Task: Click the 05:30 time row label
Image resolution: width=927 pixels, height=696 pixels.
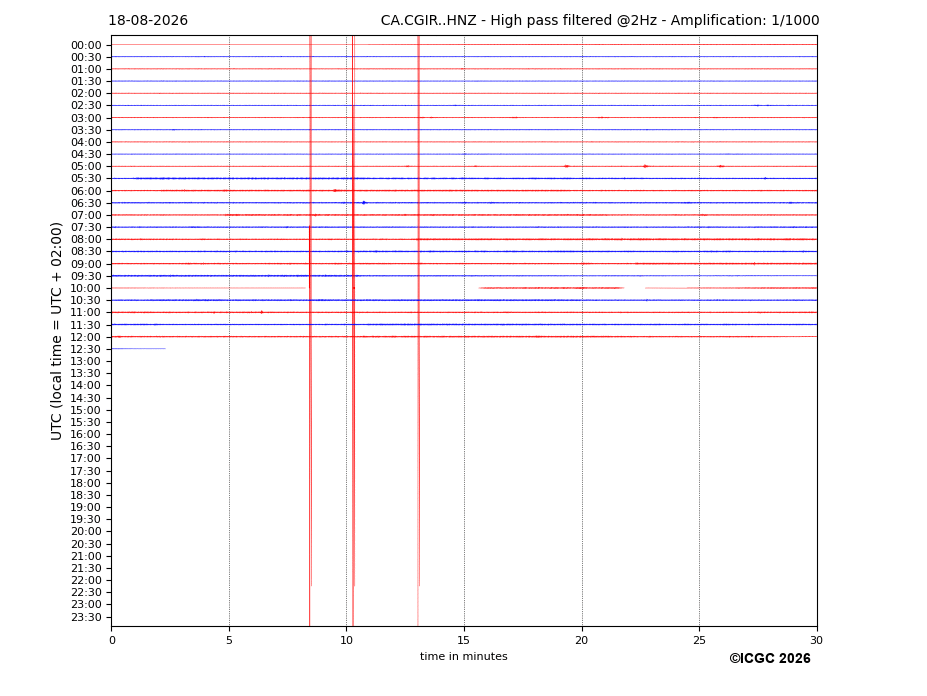Action: coord(86,179)
